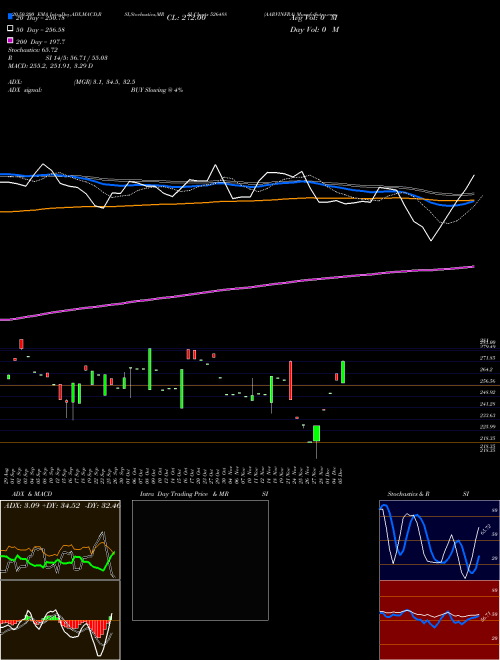Click the white 50 Day legend swatch

pyautogui.click(x=10, y=29)
